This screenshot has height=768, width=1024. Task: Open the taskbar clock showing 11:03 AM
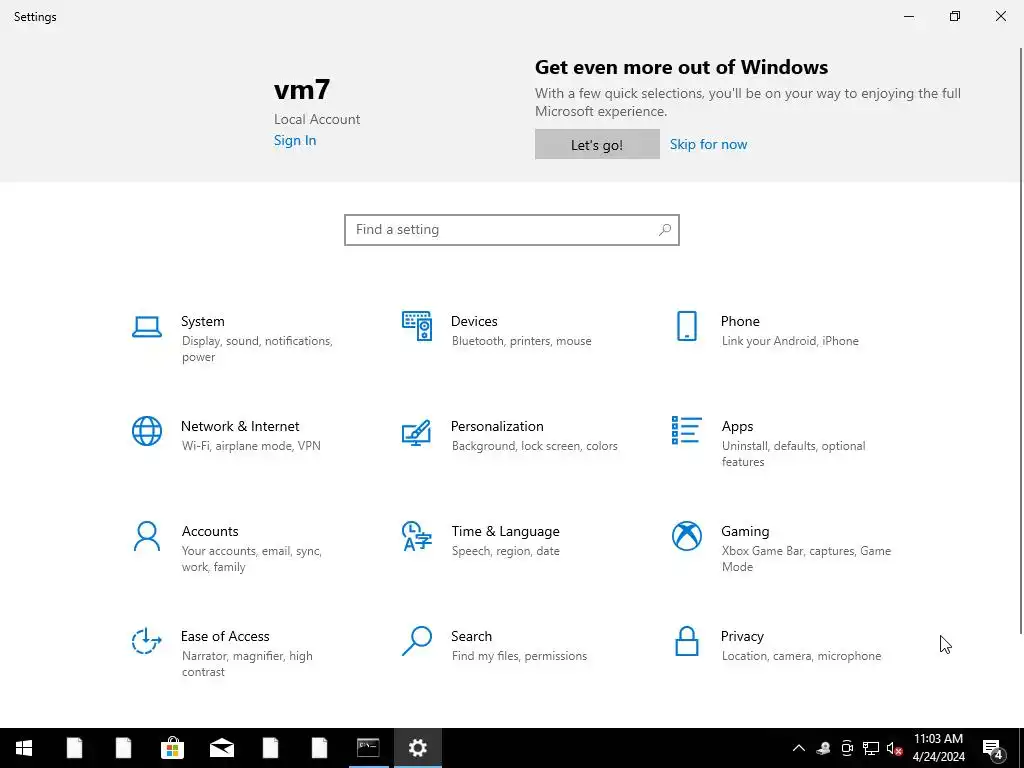coord(938,748)
